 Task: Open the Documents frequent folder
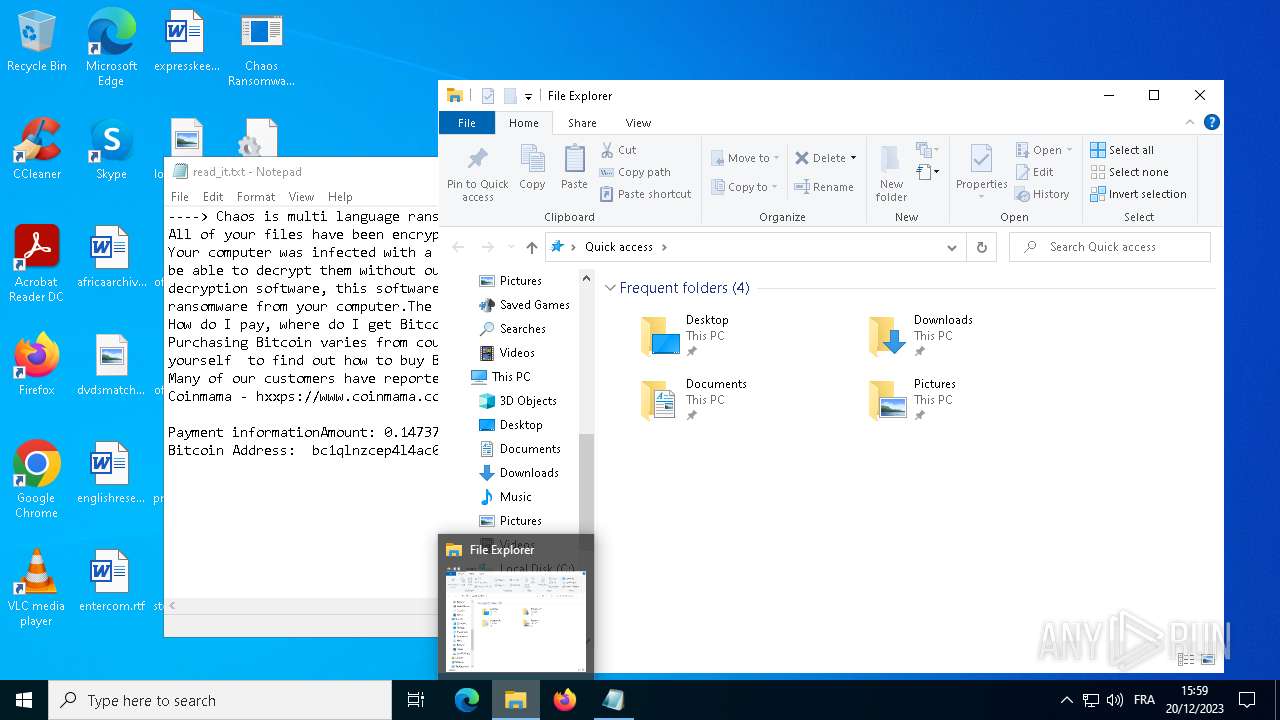point(694,400)
